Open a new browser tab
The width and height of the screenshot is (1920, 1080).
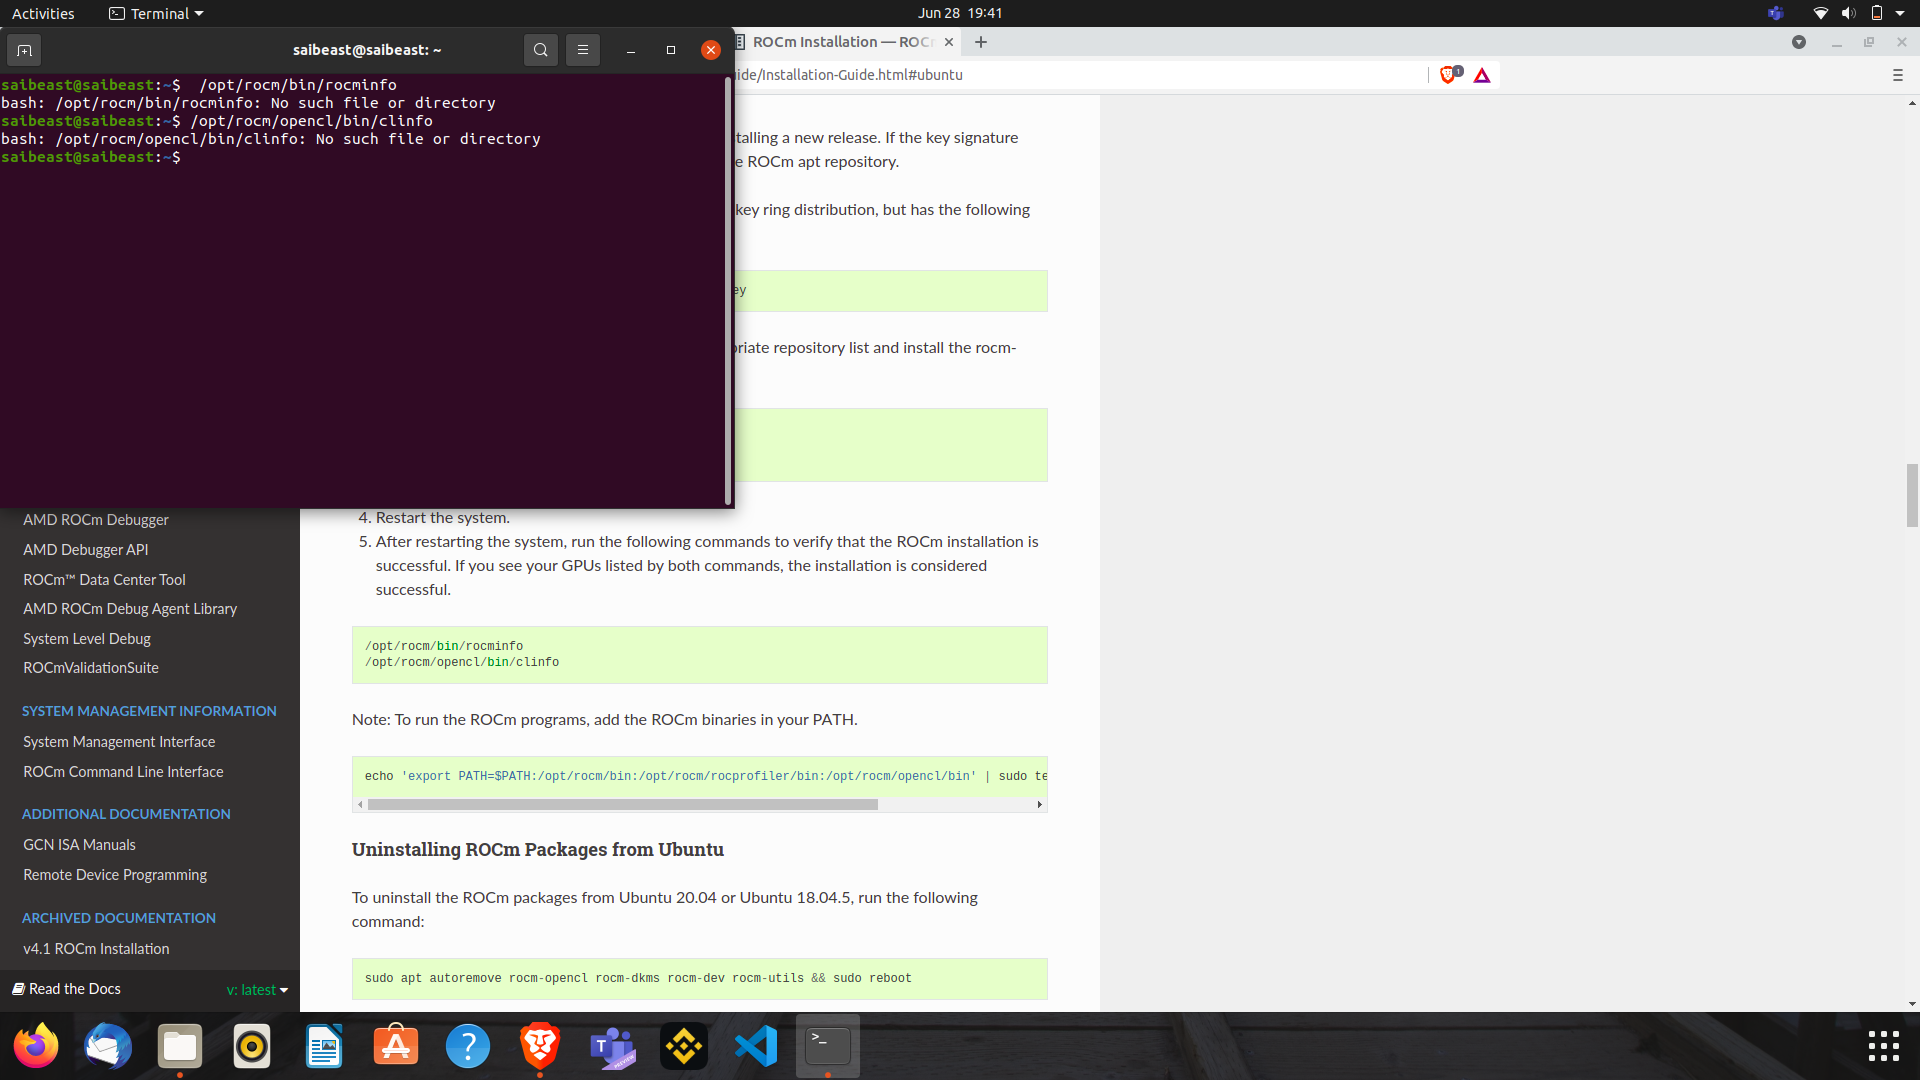click(x=981, y=42)
